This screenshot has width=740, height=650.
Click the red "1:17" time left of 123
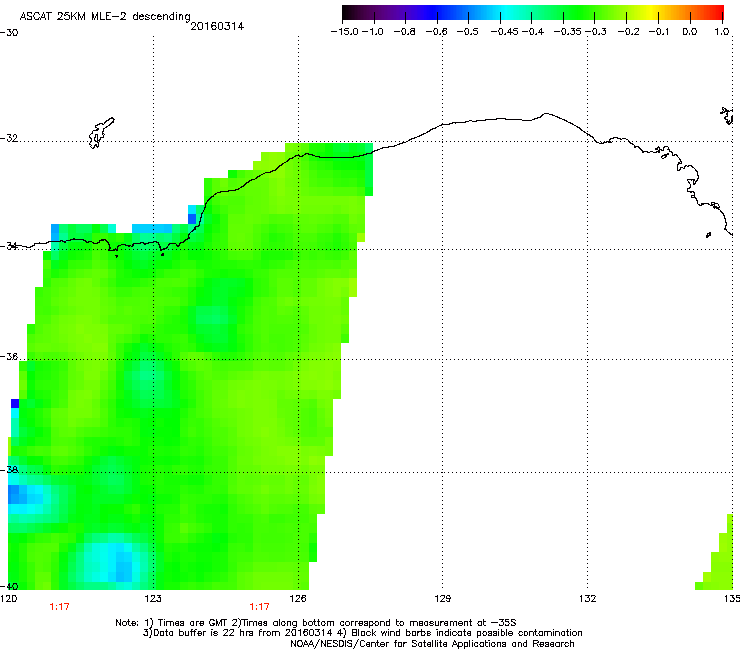pos(59,607)
